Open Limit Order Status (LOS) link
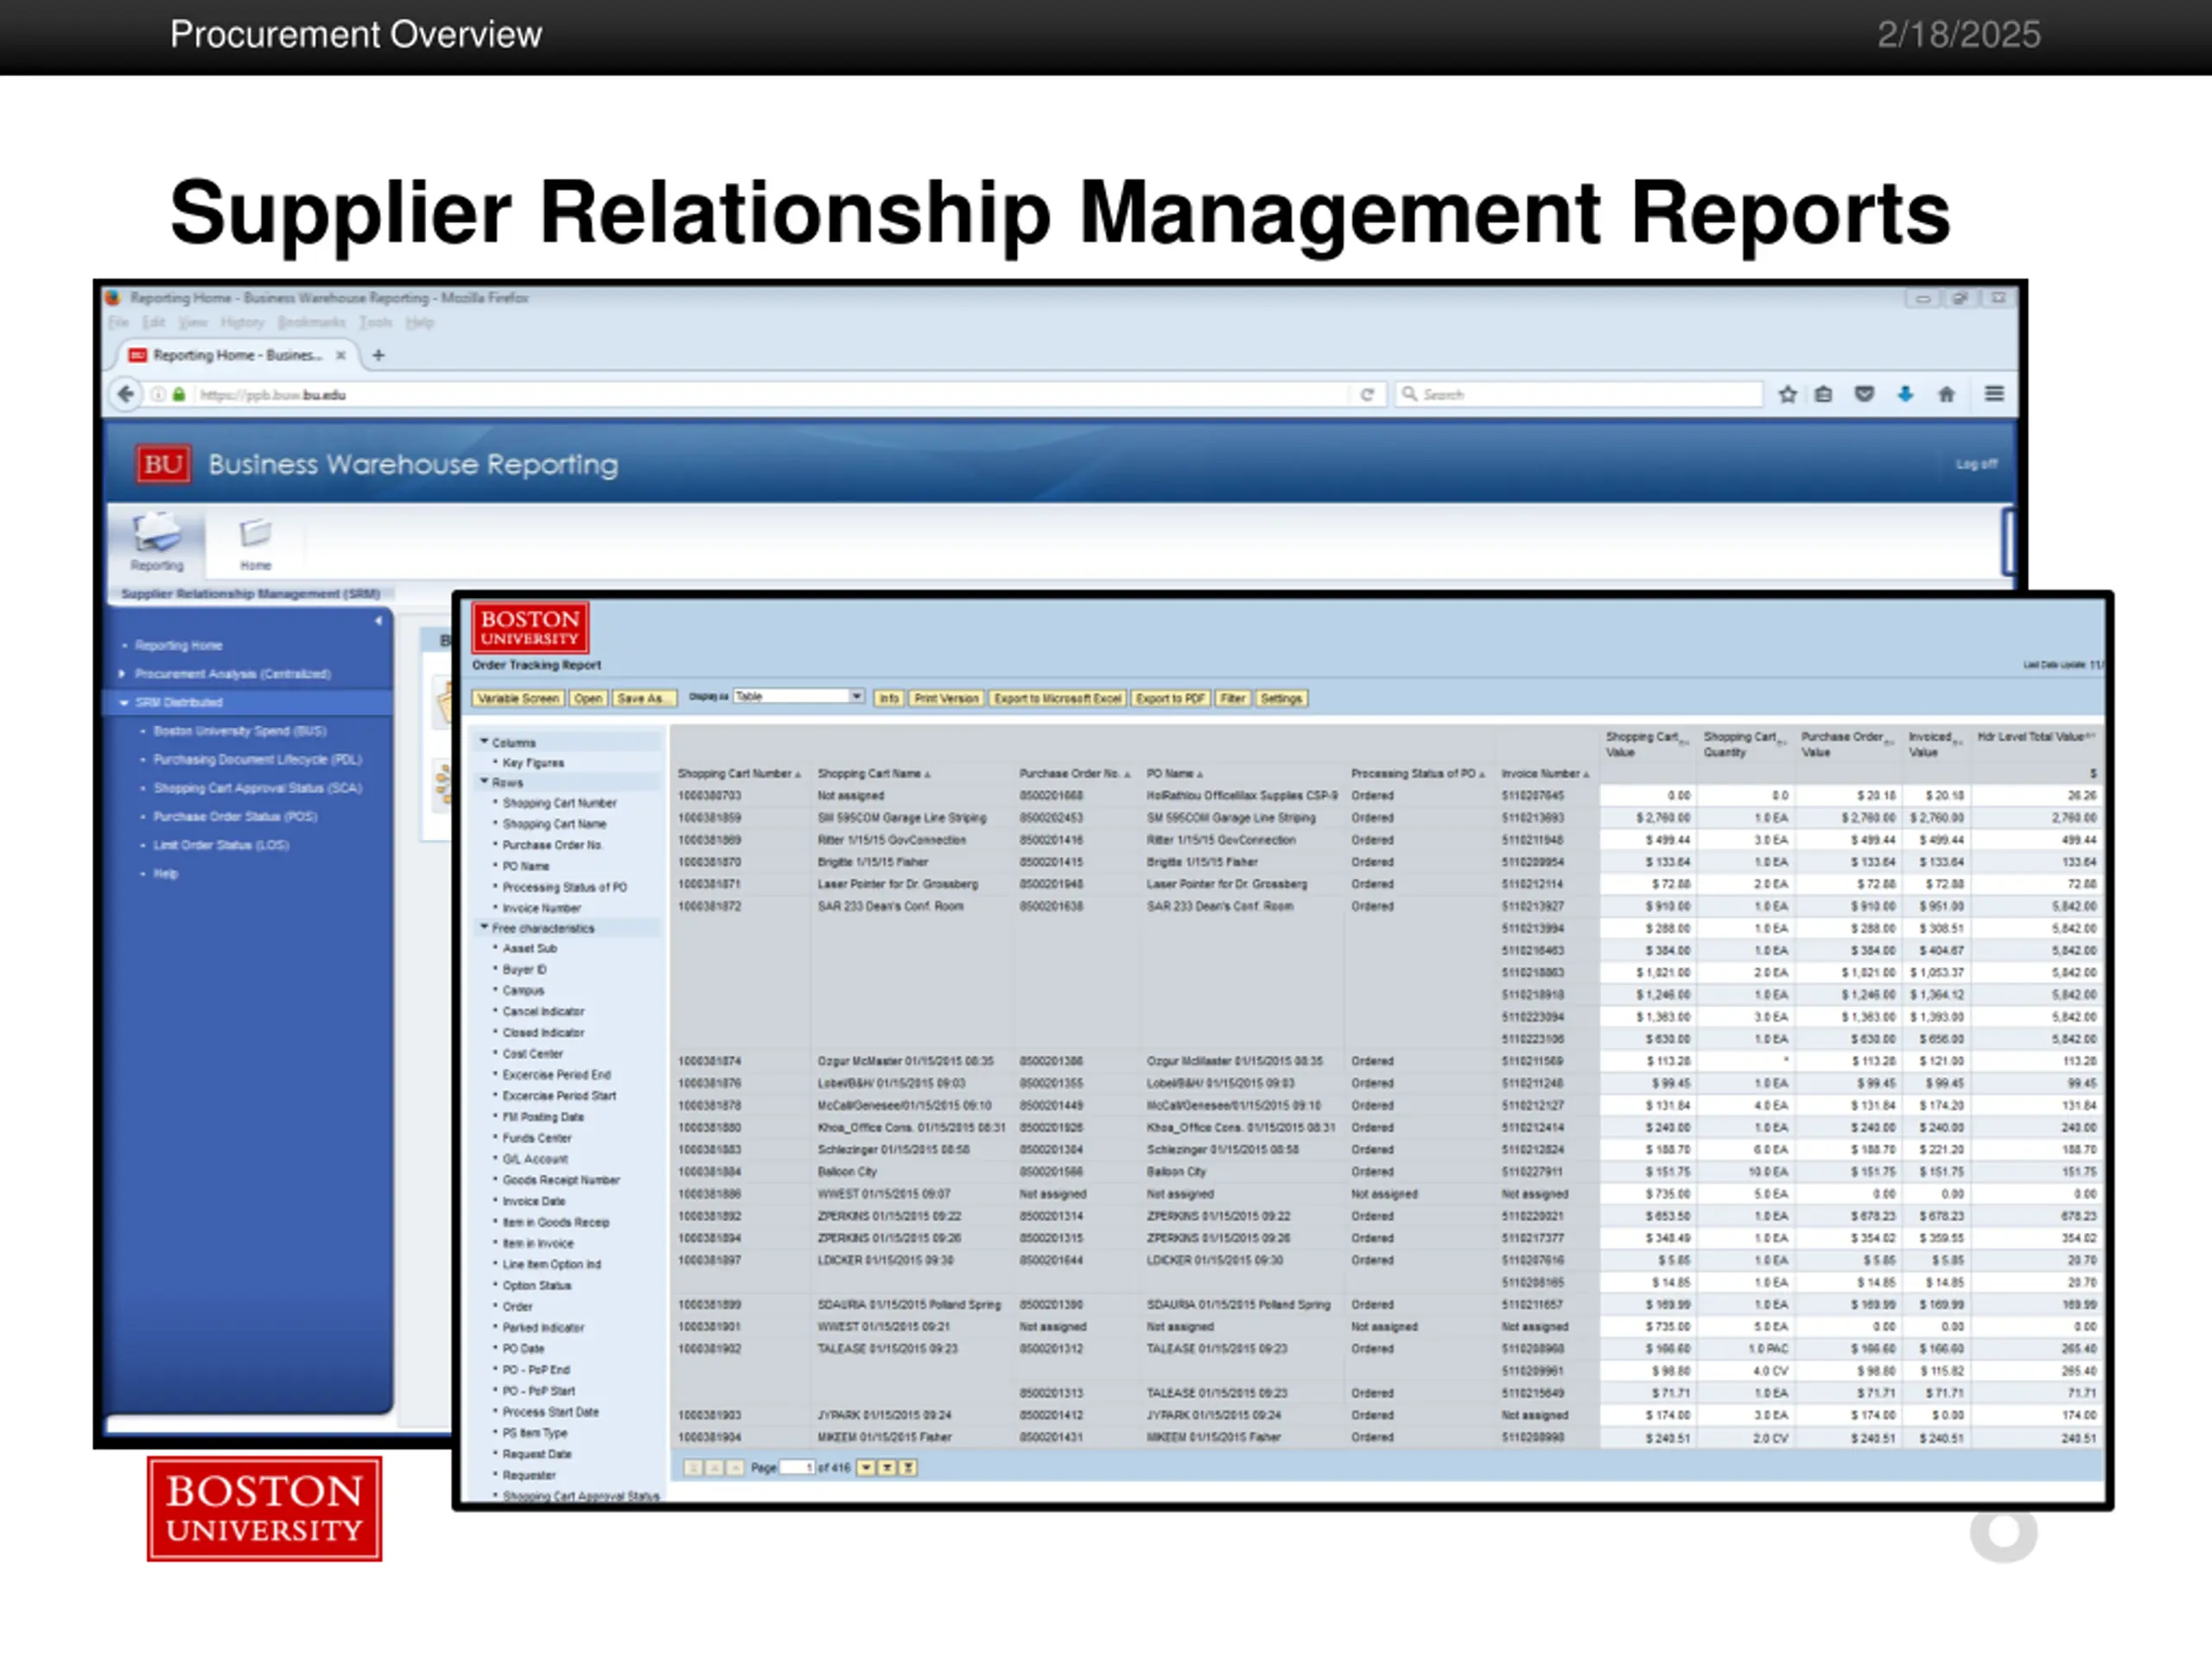The width and height of the screenshot is (2212, 1659). 221,845
